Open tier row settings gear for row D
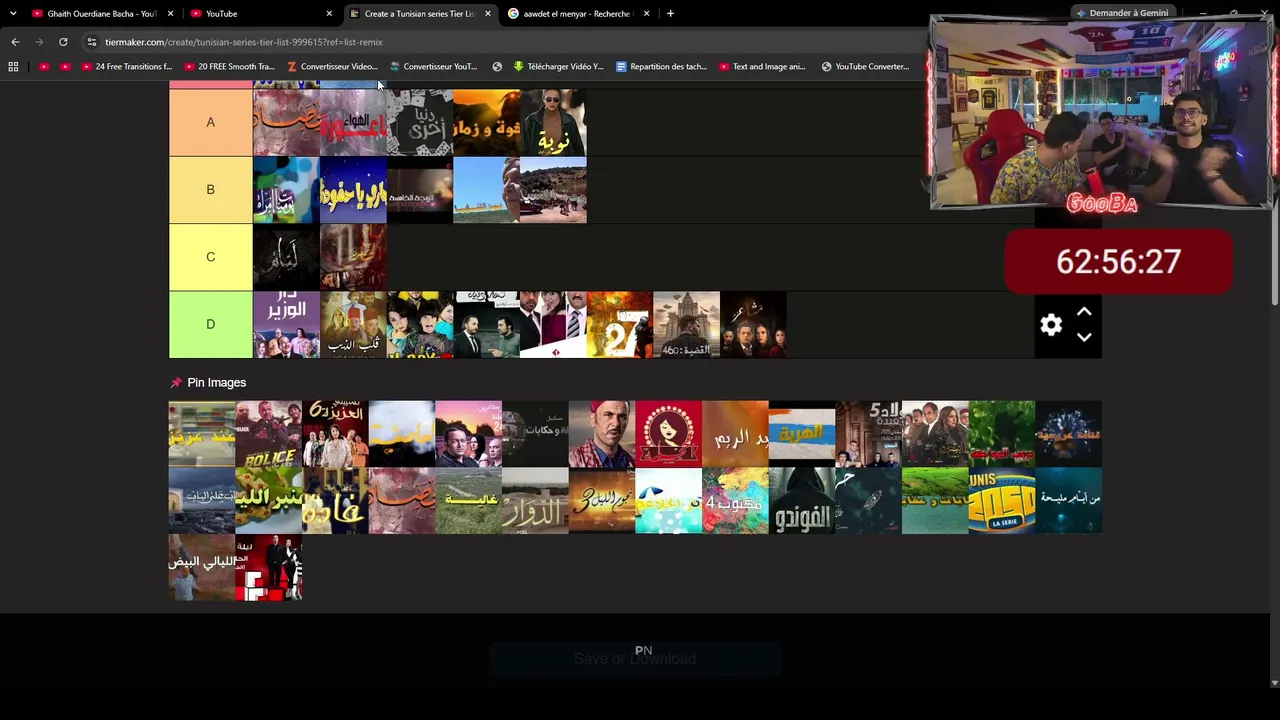Viewport: 1280px width, 720px height. point(1051,325)
